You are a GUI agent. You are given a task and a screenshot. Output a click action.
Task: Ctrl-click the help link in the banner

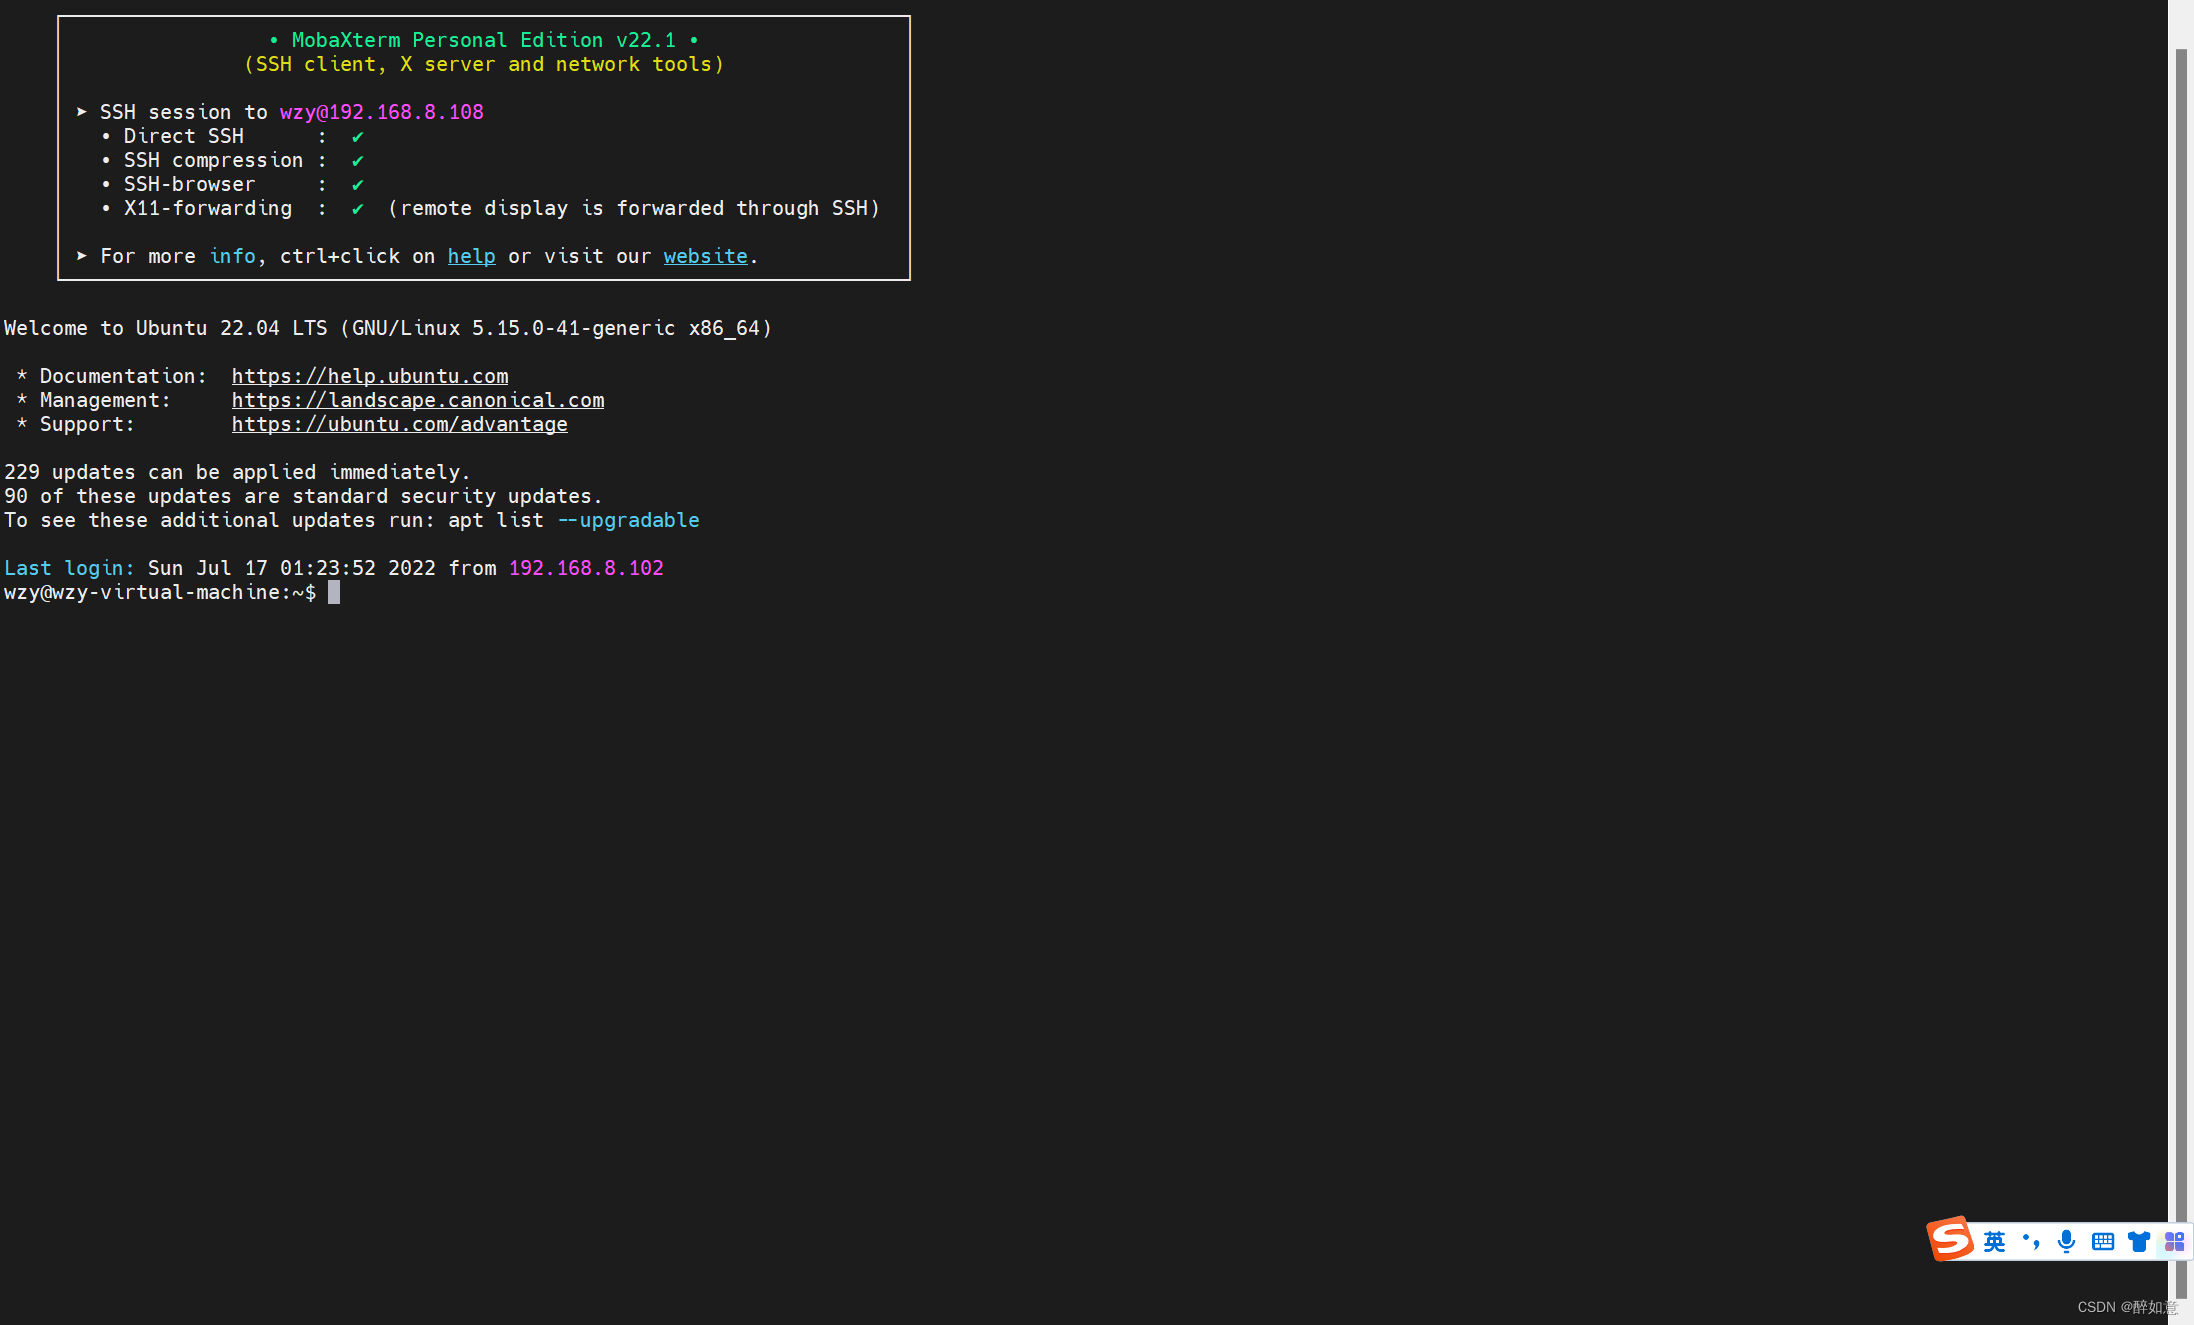click(x=471, y=256)
